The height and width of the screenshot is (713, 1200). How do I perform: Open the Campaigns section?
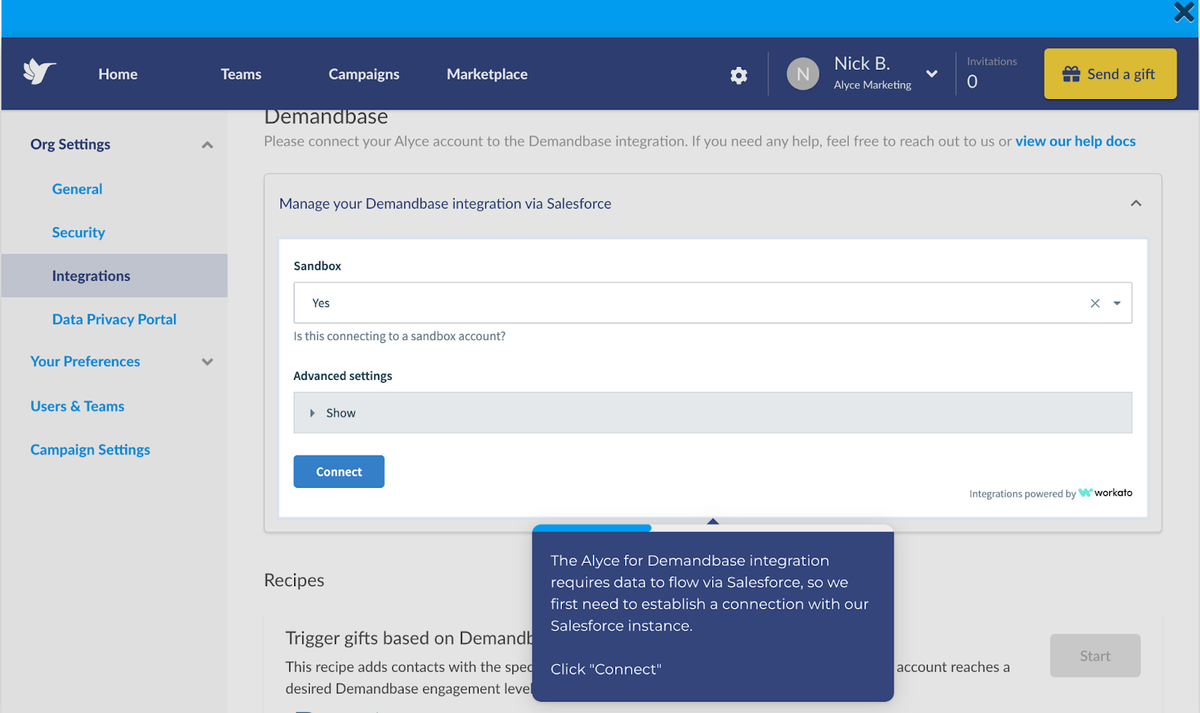364,74
